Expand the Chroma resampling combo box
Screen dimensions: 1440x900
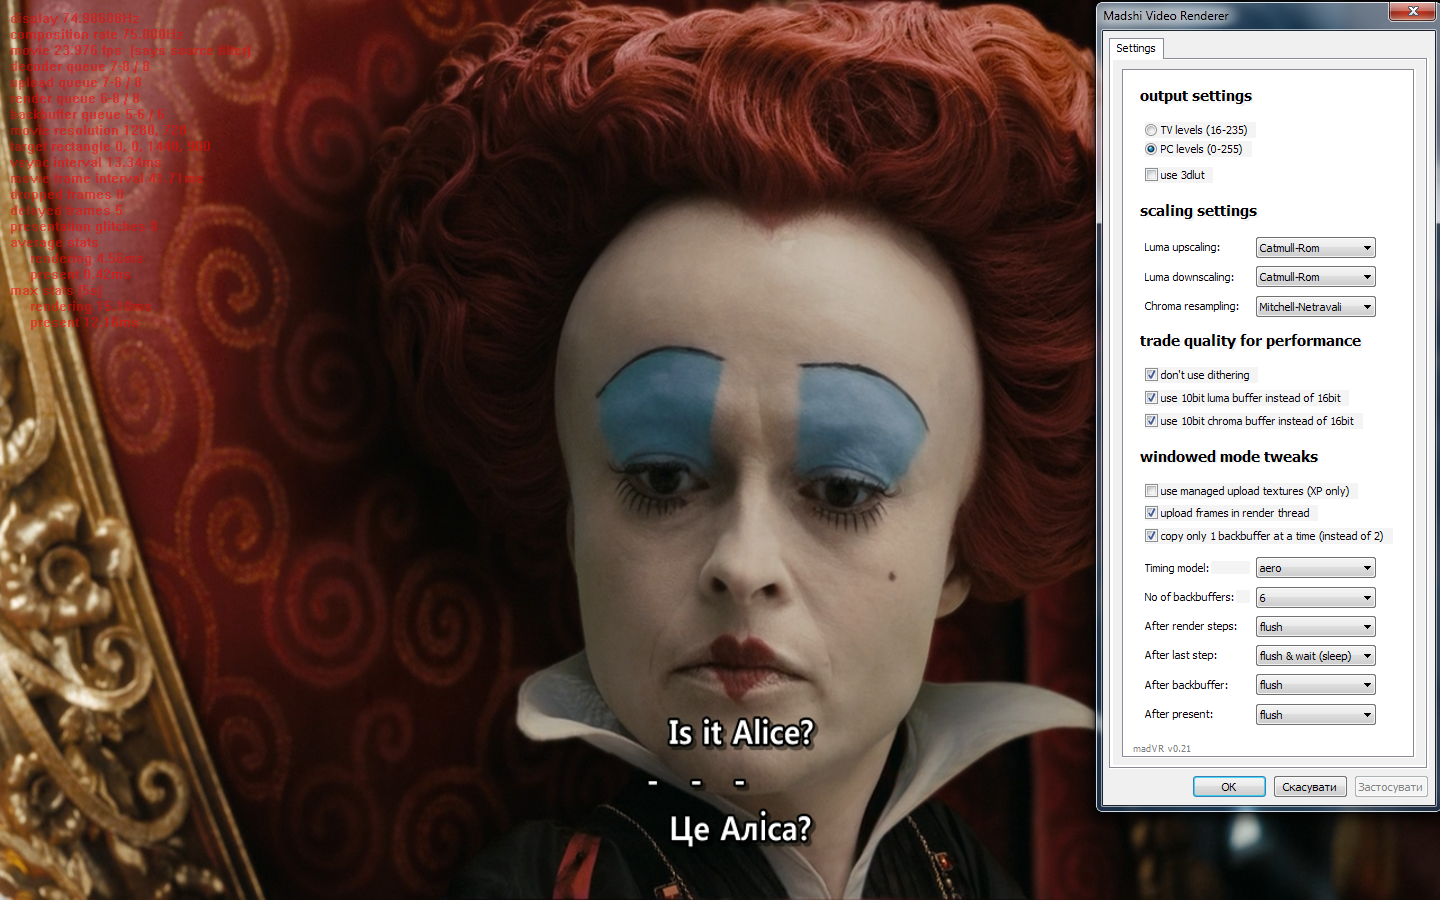pos(1316,307)
